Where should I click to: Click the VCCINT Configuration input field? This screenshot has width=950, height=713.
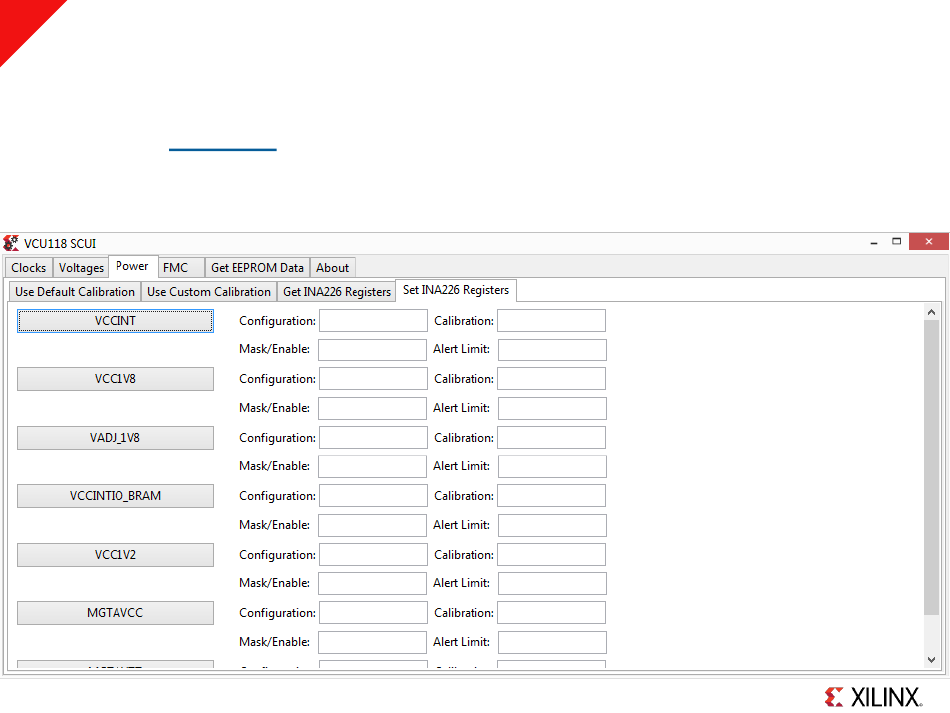[x=373, y=320]
